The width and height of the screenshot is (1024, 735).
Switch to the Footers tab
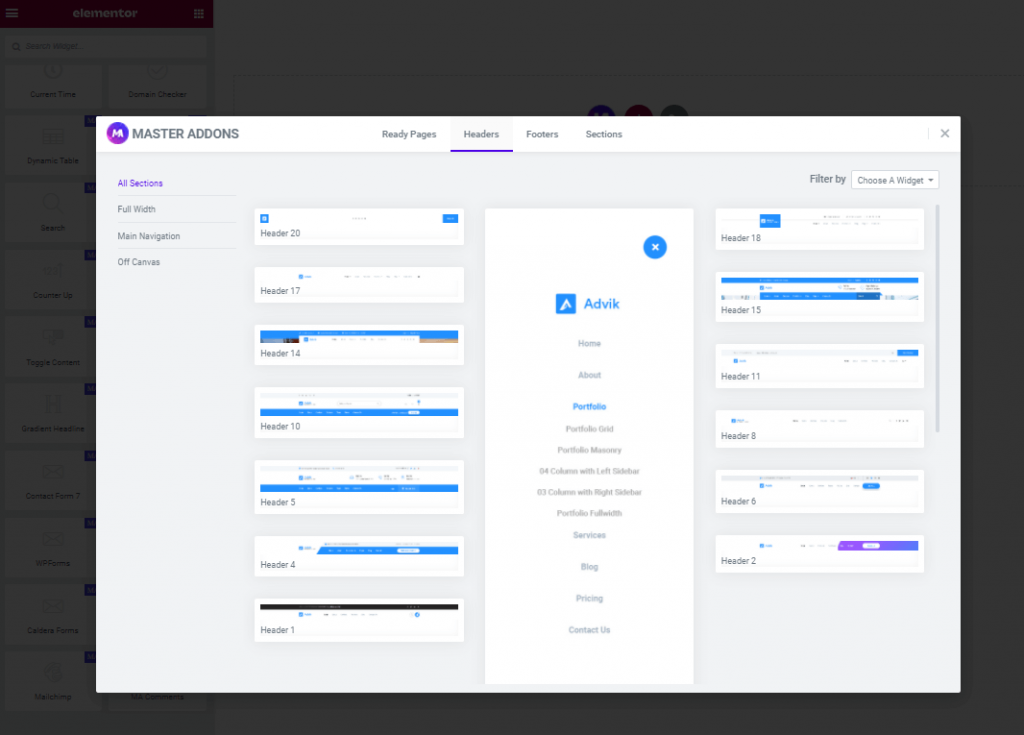541,132
